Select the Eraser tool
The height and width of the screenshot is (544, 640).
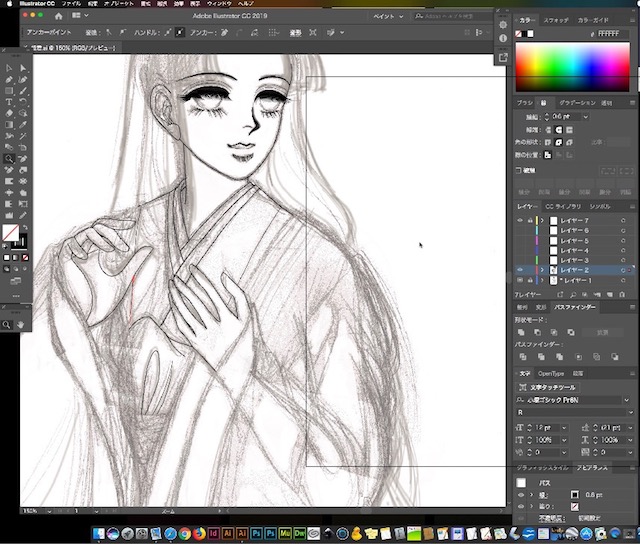pos(9,113)
